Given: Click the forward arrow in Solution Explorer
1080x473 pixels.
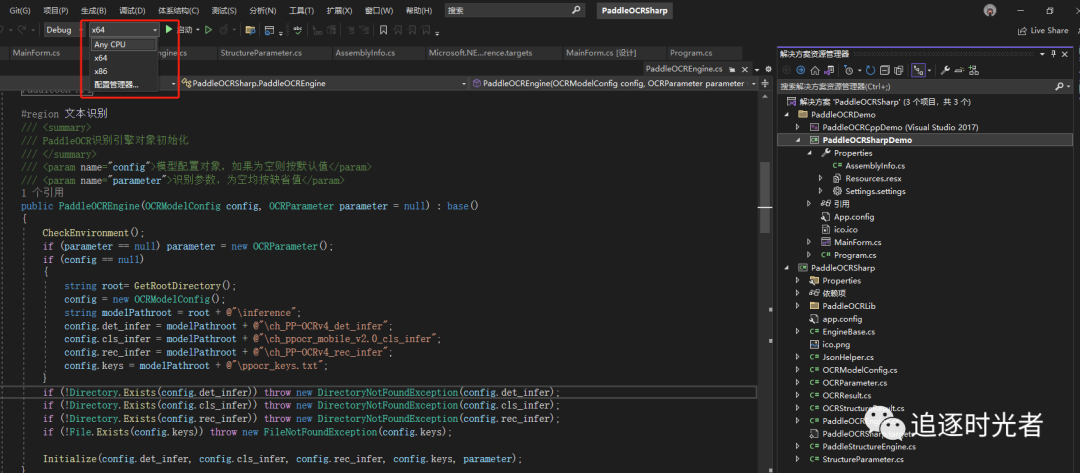Looking at the screenshot, I should point(800,70).
